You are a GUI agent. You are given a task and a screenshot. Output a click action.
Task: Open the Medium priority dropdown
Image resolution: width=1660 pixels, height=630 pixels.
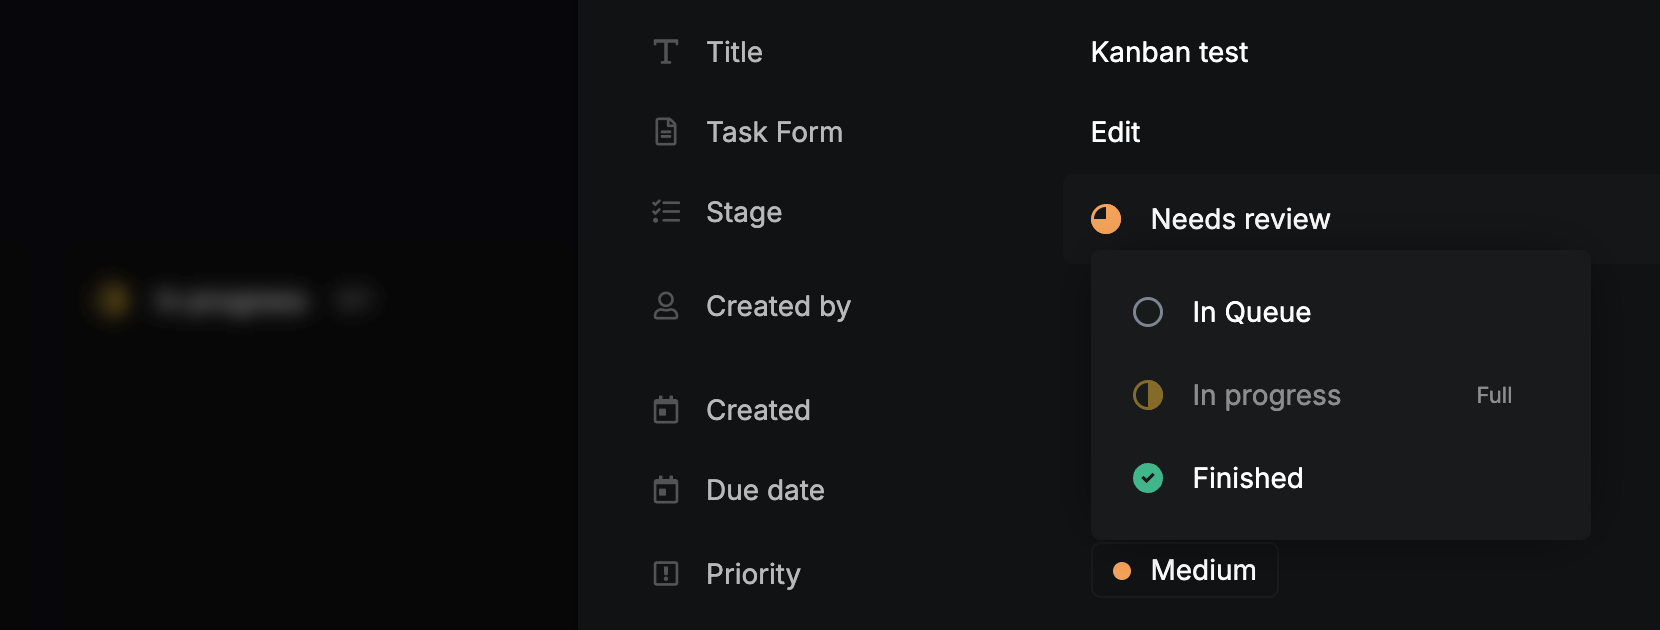(1185, 570)
